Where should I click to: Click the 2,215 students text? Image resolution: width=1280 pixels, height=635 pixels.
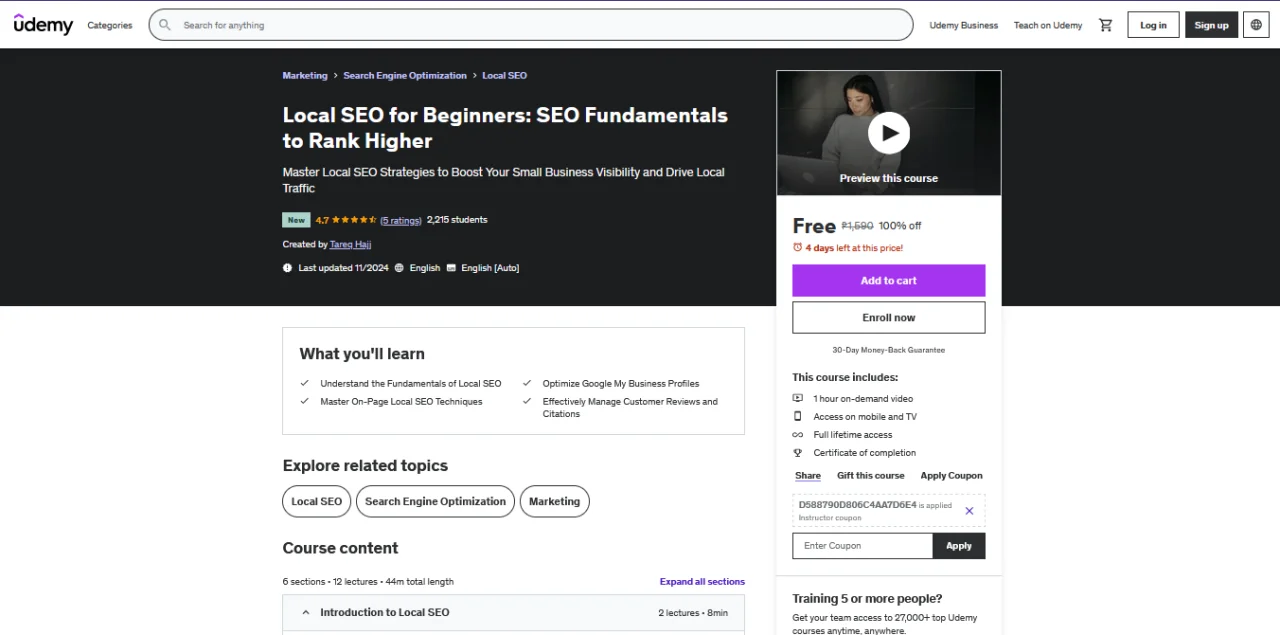tap(457, 220)
